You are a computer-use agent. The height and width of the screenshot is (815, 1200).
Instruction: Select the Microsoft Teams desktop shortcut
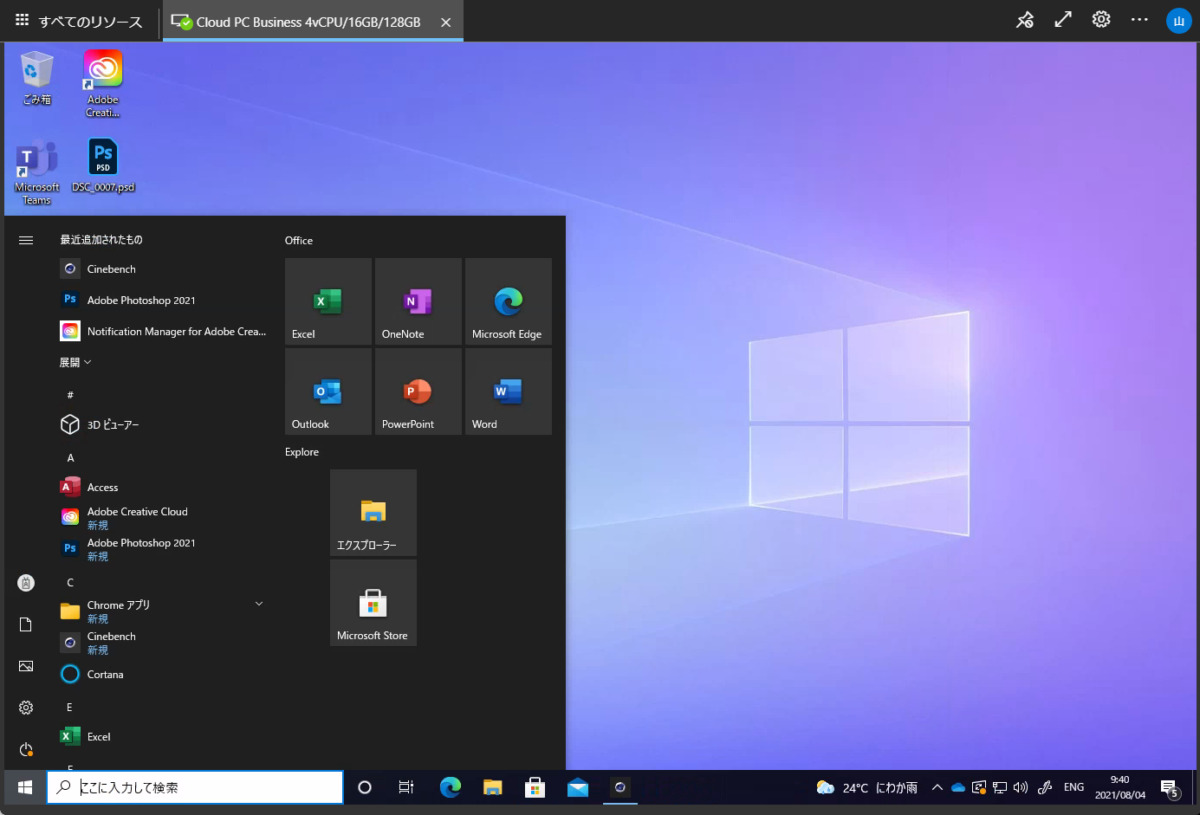tap(37, 172)
